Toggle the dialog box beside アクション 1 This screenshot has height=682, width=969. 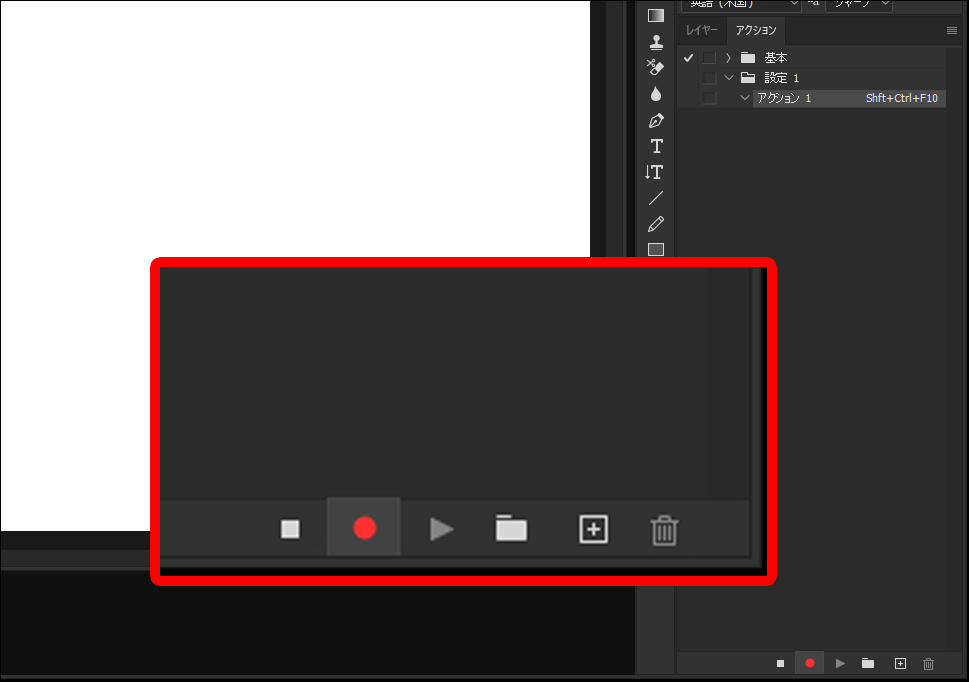[709, 98]
